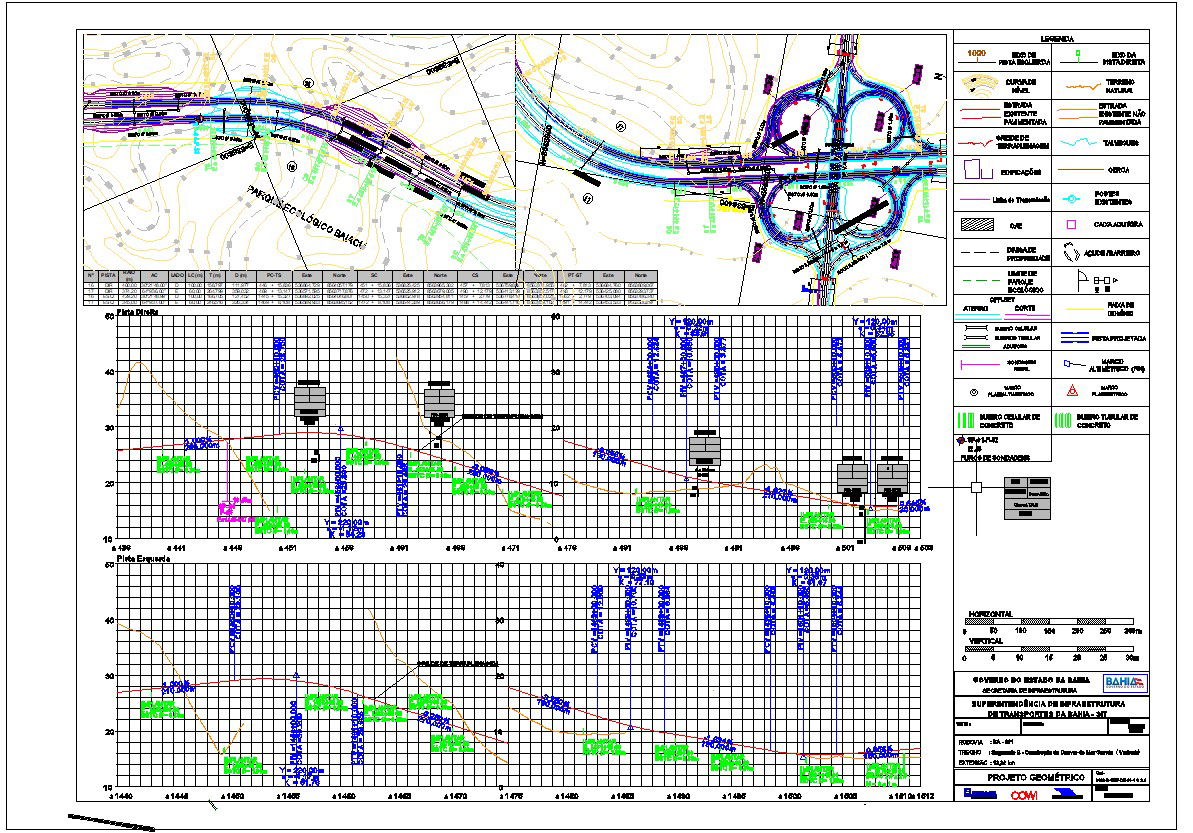Click the red COWI logo
Viewport: 1193px width, 833px height.
(1025, 796)
